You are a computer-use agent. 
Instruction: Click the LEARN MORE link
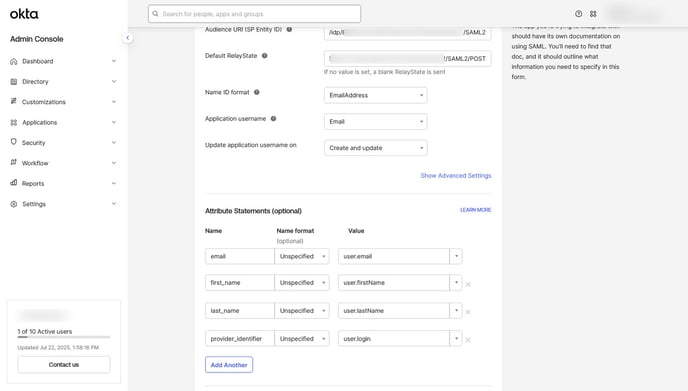coord(476,210)
